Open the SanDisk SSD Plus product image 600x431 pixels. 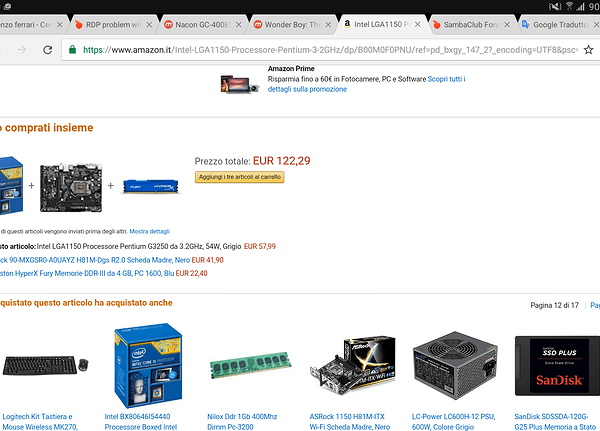557,366
